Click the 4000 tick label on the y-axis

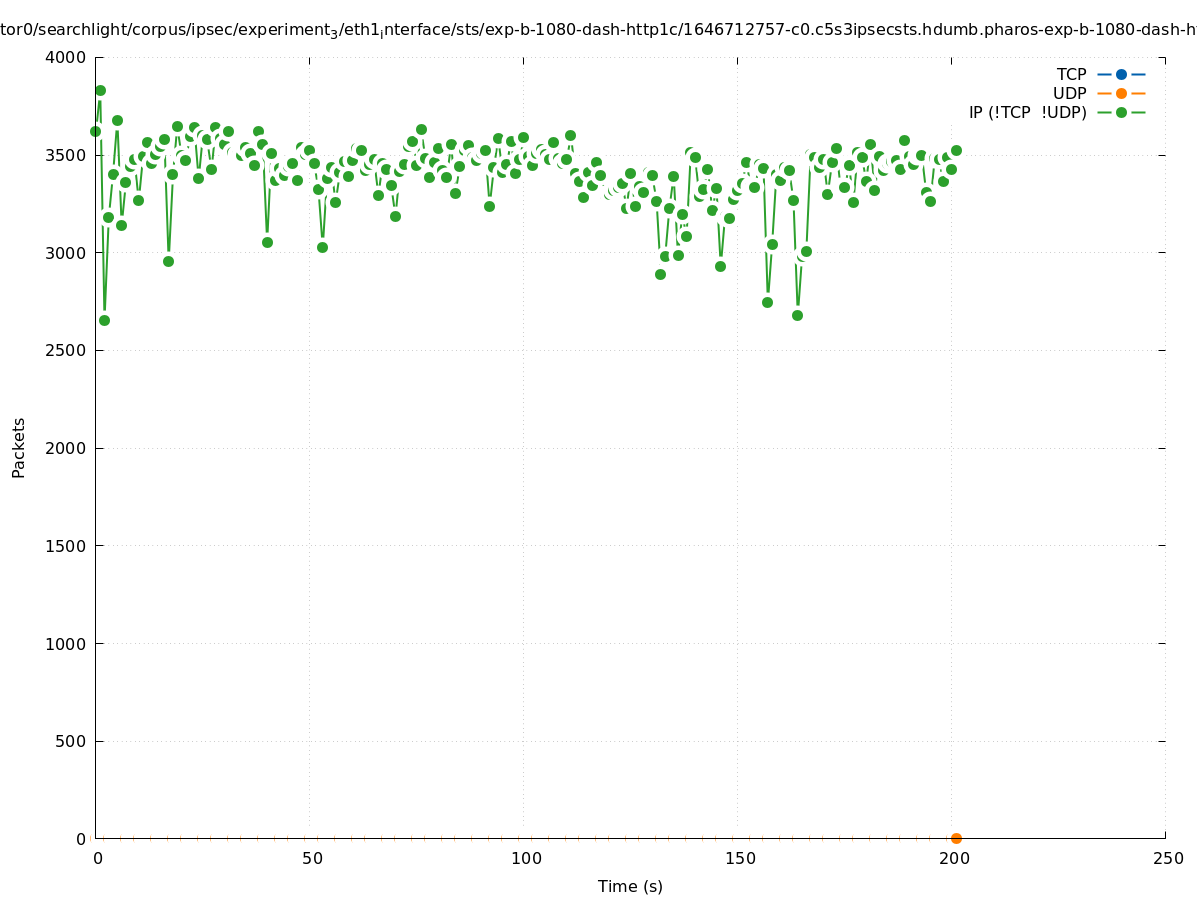66,57
